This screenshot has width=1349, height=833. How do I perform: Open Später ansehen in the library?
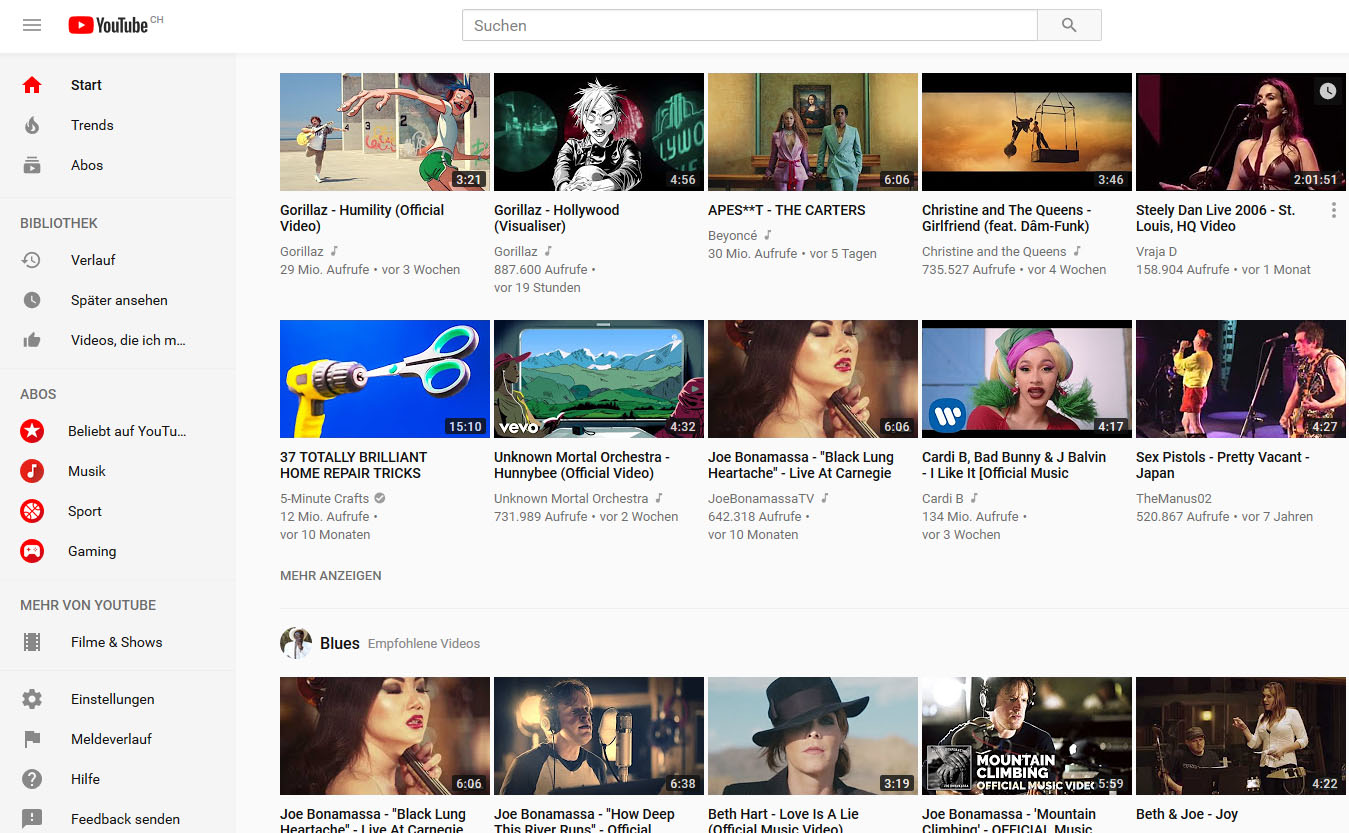click(x=119, y=300)
